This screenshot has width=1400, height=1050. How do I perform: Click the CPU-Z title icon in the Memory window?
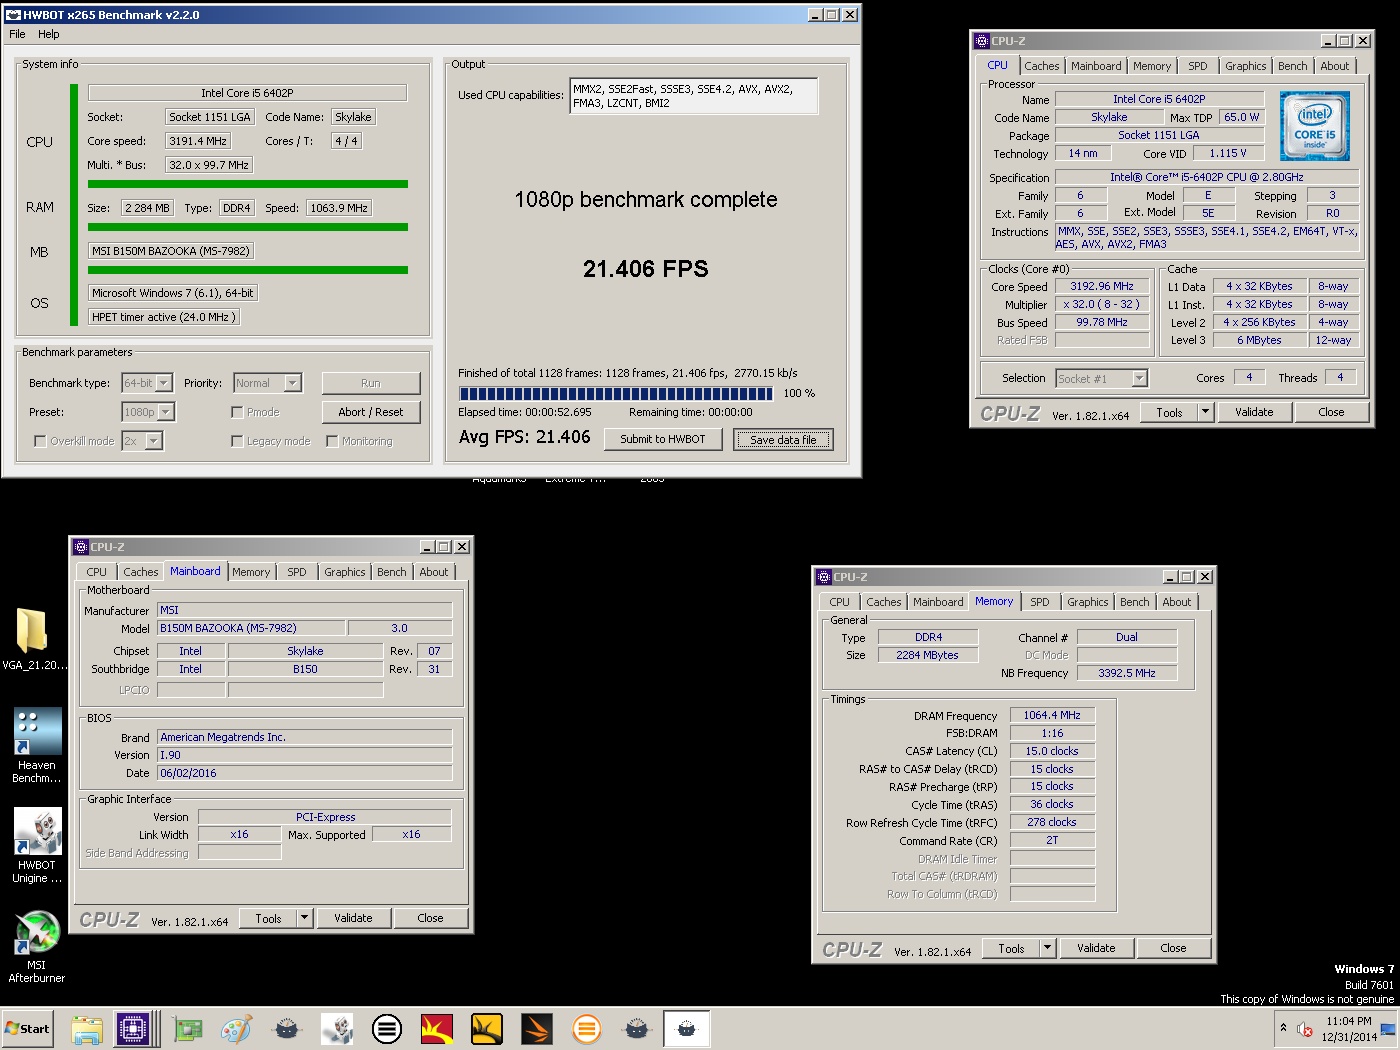pos(824,577)
